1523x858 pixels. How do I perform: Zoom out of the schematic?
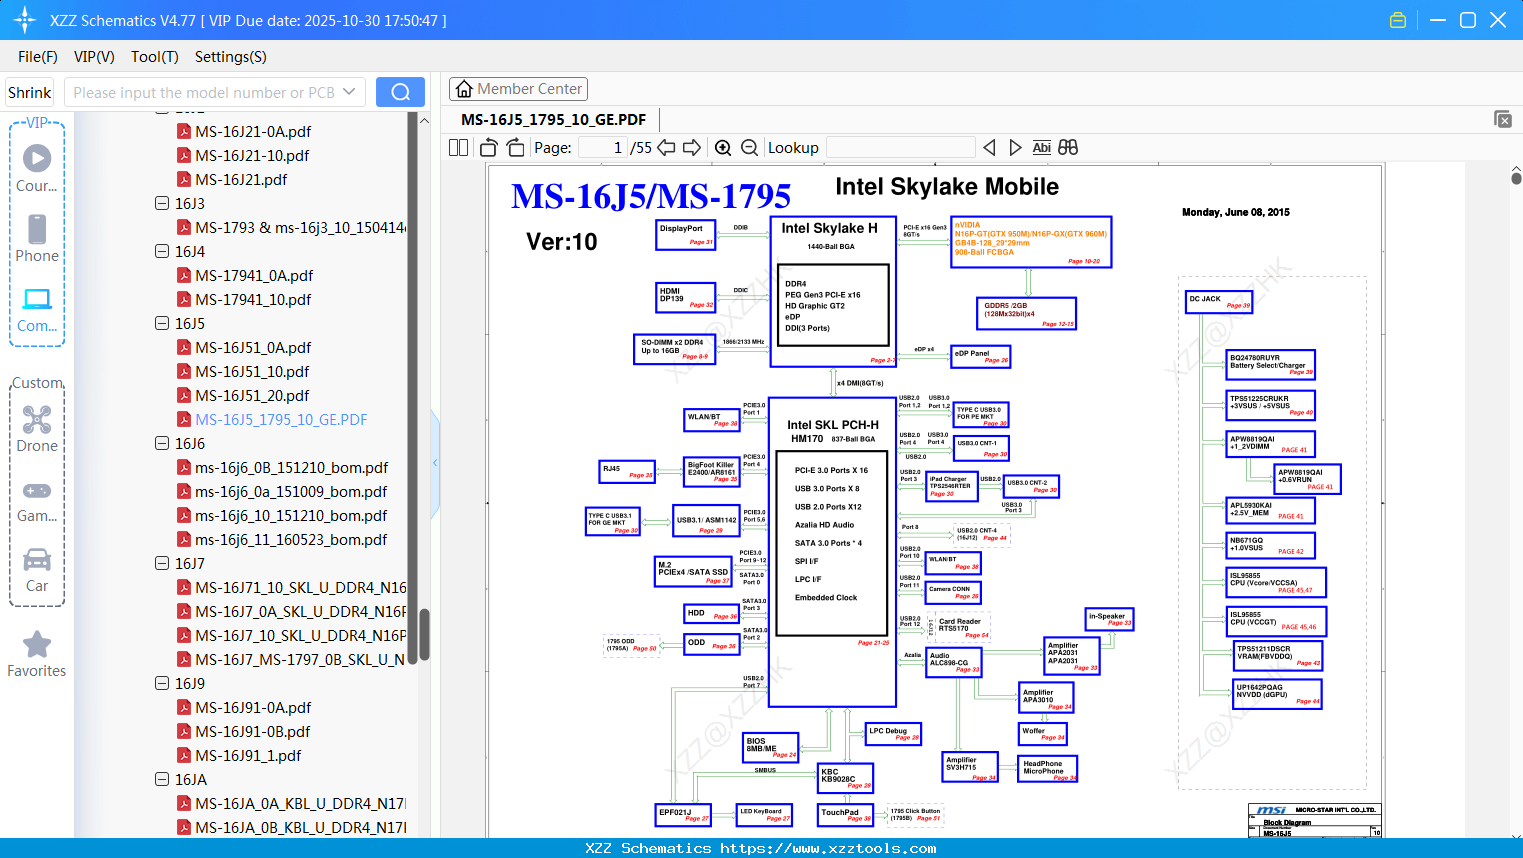pos(750,148)
